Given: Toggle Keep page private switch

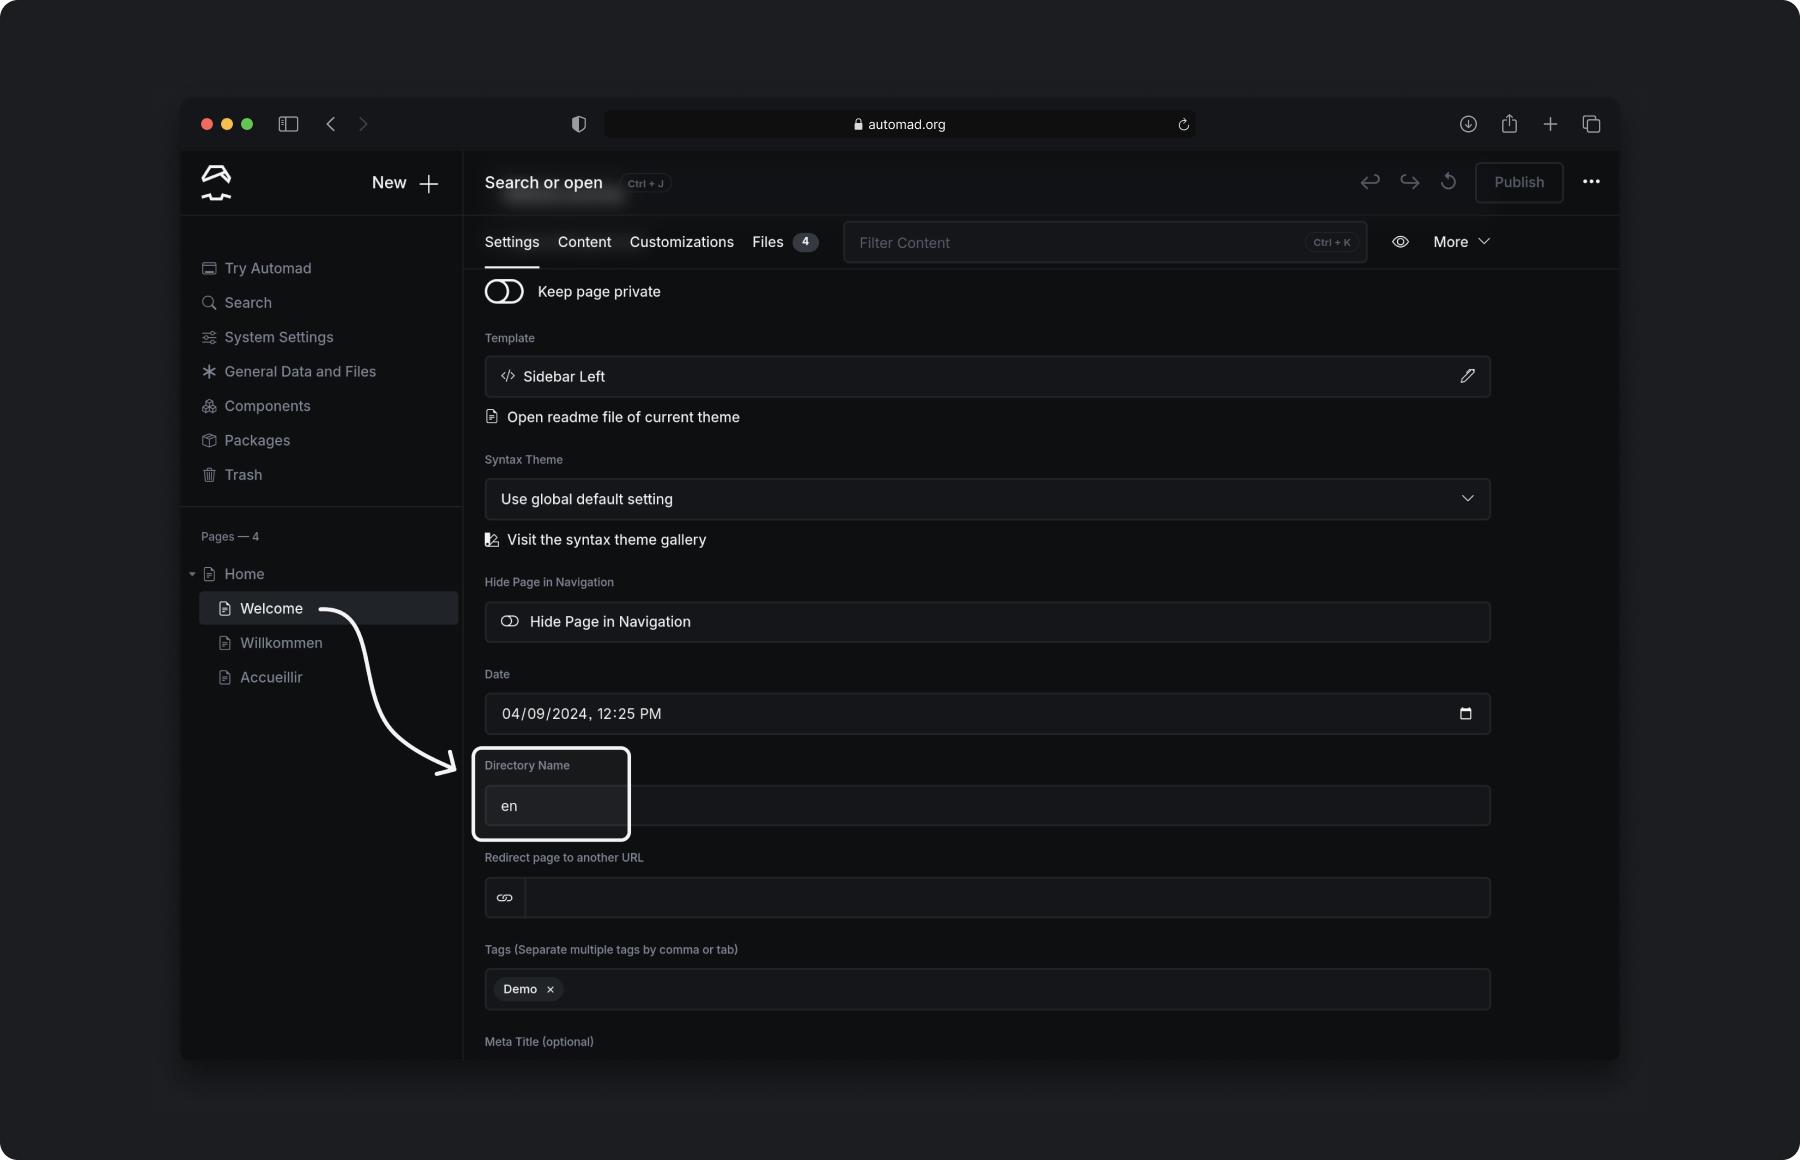Looking at the screenshot, I should (x=504, y=292).
